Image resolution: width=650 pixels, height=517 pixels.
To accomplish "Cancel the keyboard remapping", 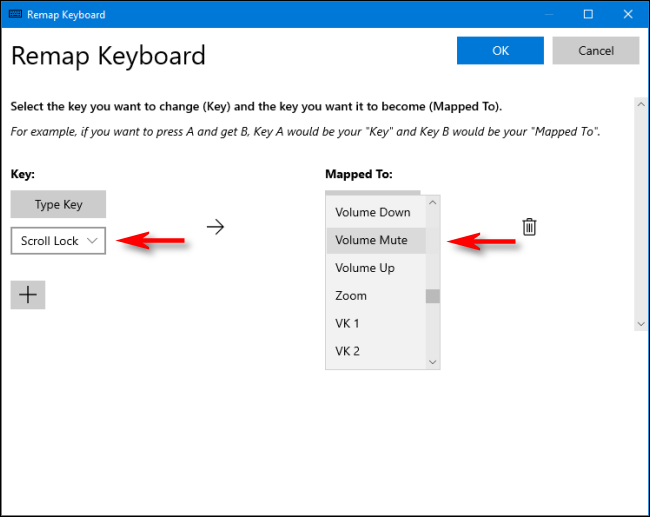I will (x=596, y=51).
